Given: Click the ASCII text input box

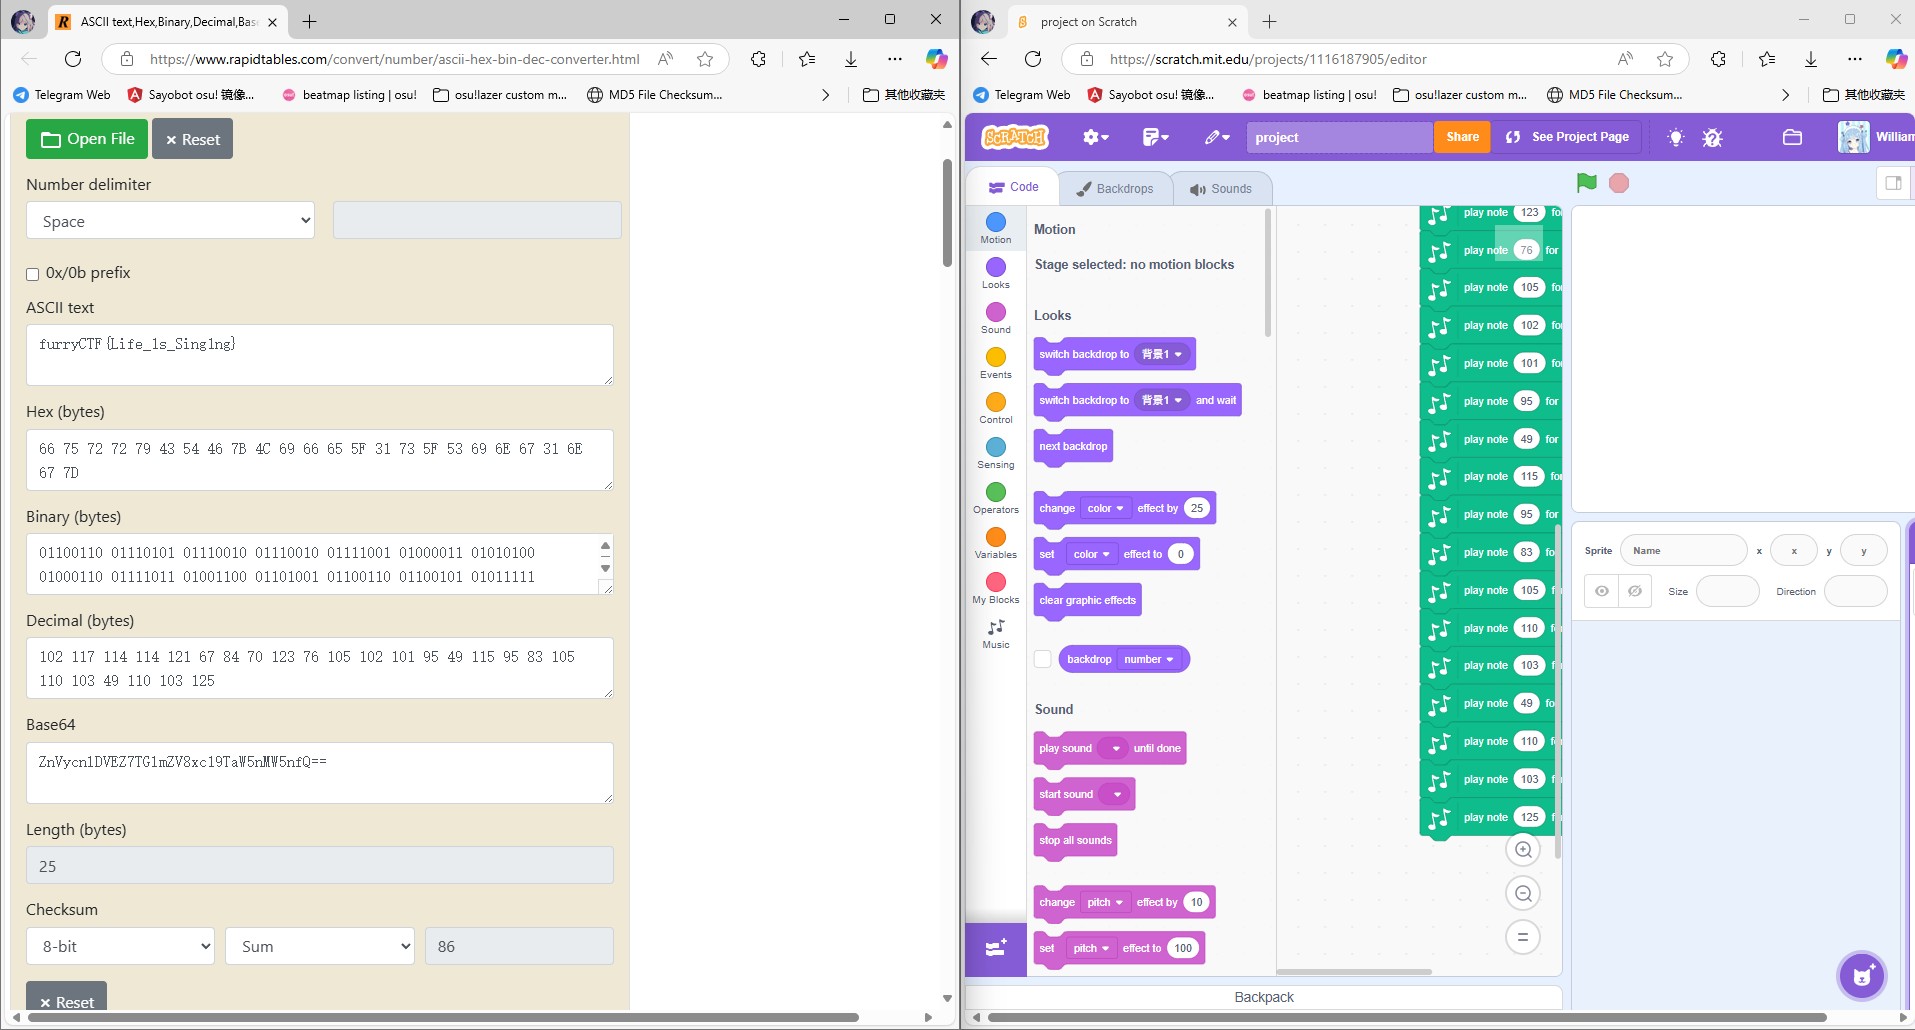Looking at the screenshot, I should (319, 355).
